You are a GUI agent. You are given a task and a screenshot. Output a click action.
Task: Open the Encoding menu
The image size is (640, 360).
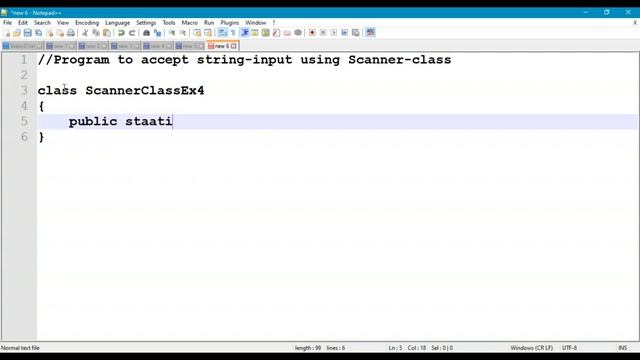(87, 23)
